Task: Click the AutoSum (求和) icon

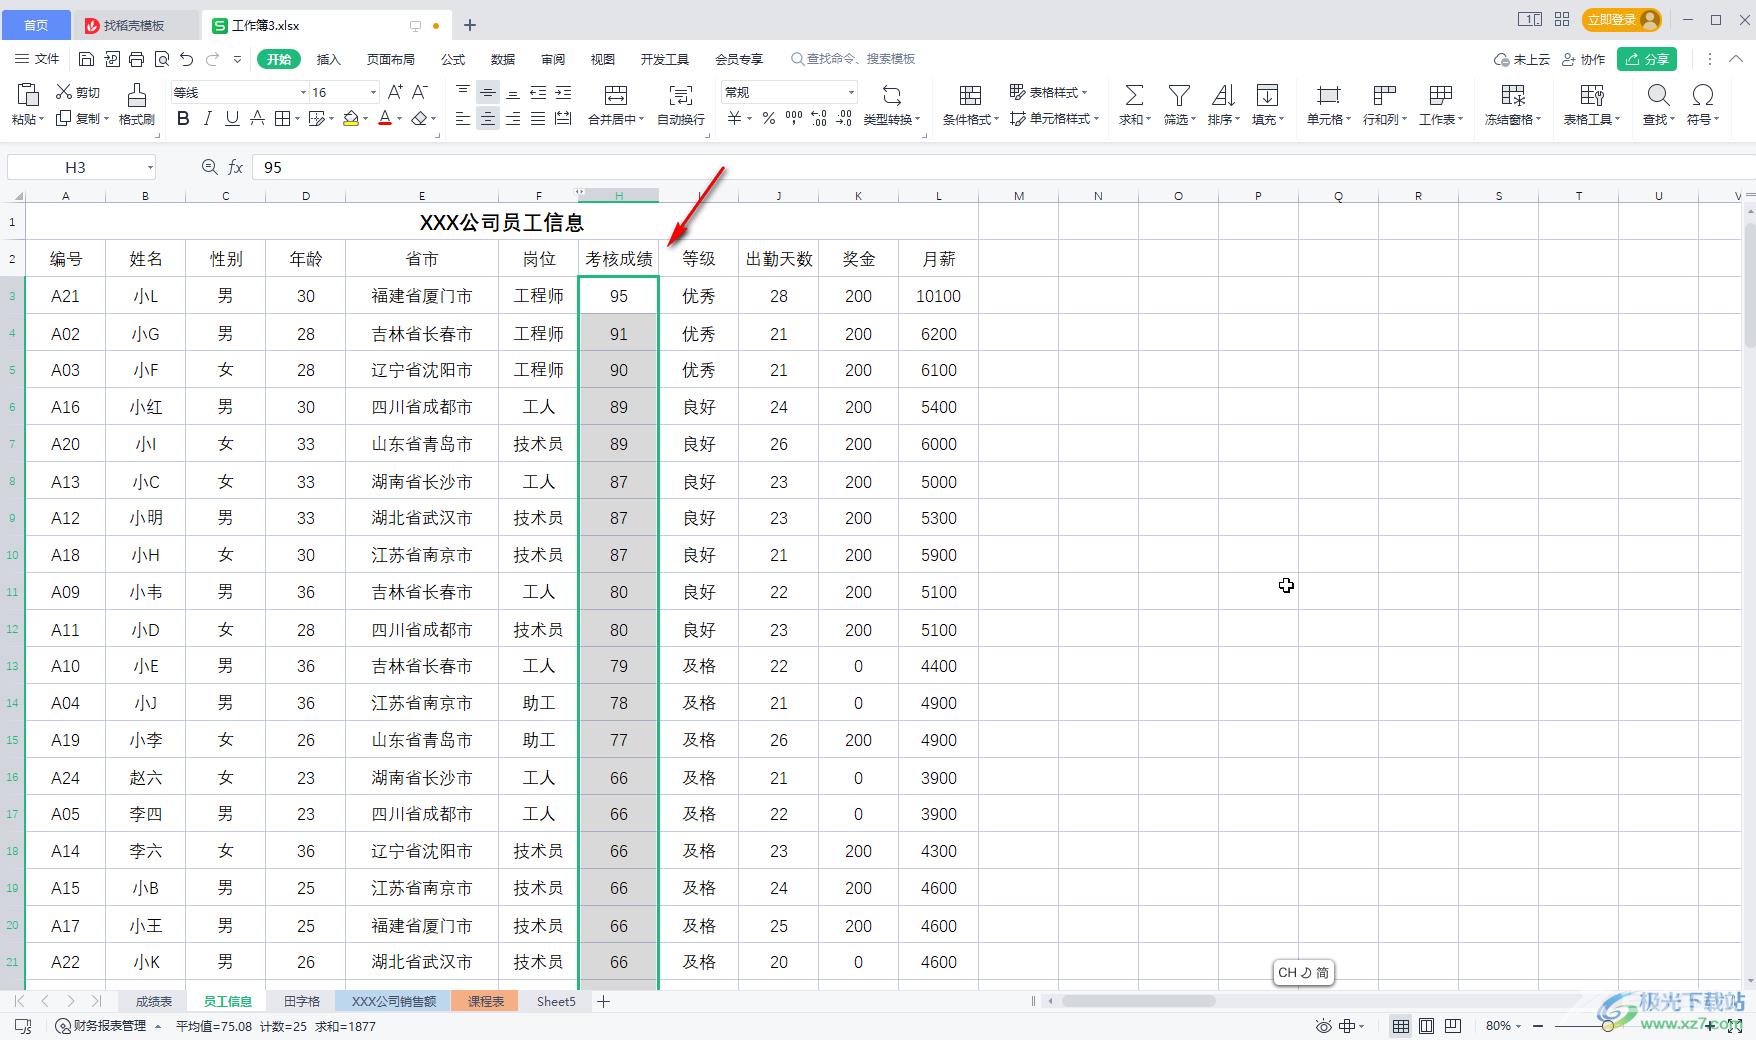Action: [x=1134, y=95]
